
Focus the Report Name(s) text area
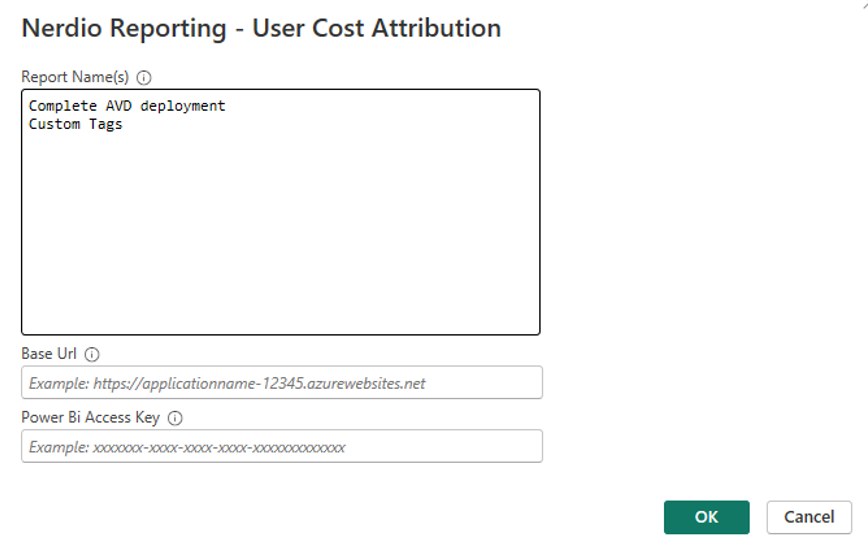281,212
